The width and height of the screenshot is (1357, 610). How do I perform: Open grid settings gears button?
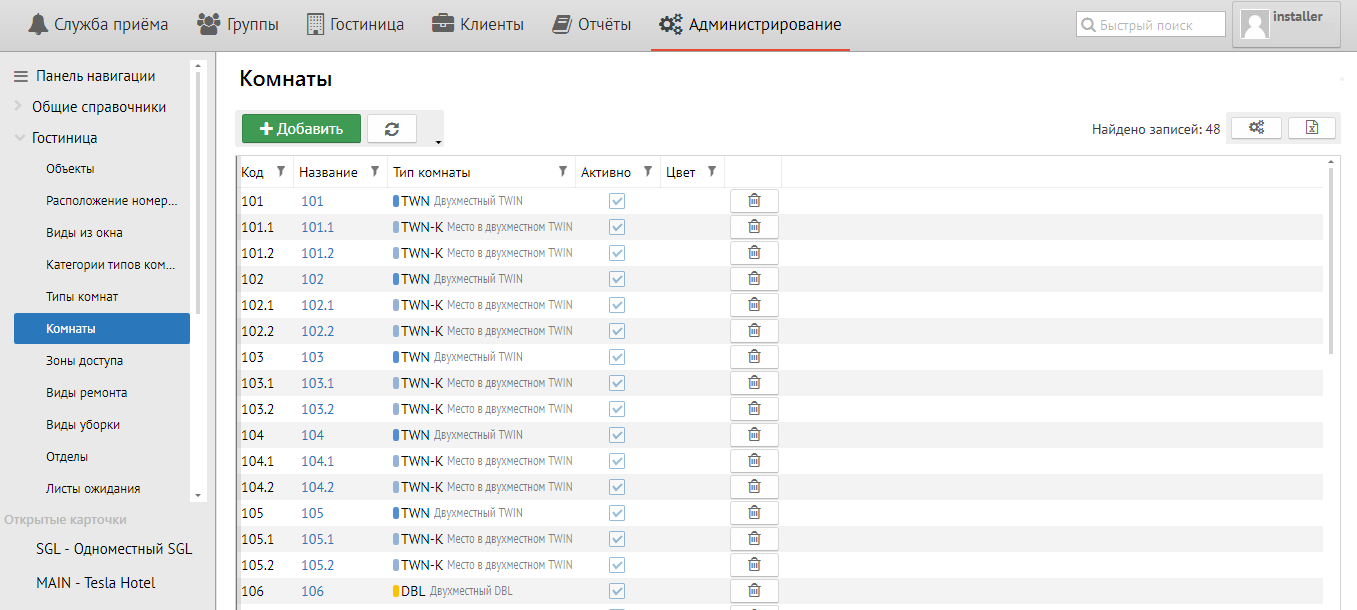point(1257,128)
